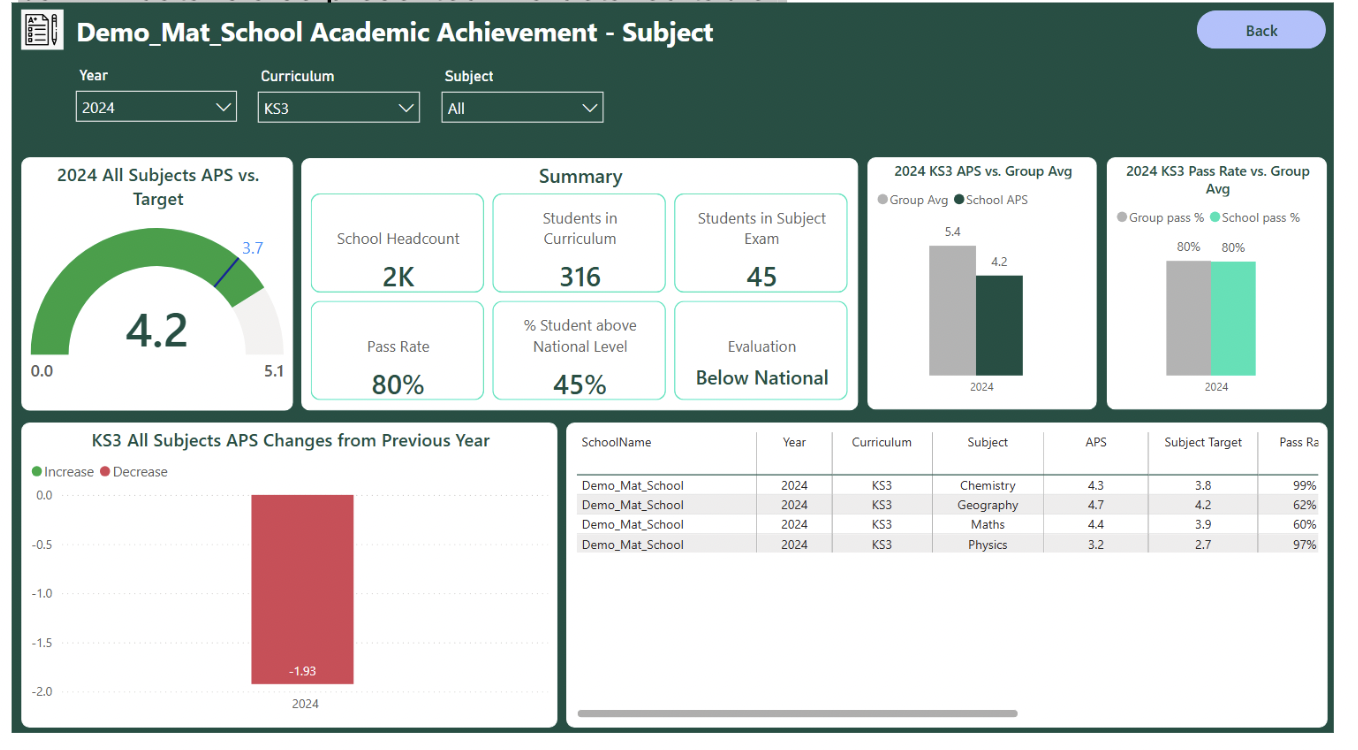Viewport: 1358px width, 750px height.
Task: Click the report checklist icon beside the title
Action: tap(42, 31)
